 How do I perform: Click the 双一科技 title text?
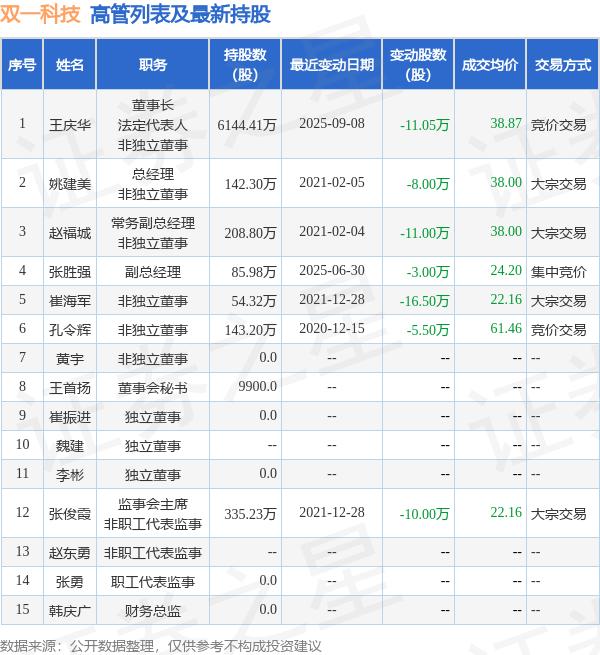tap(40, 13)
